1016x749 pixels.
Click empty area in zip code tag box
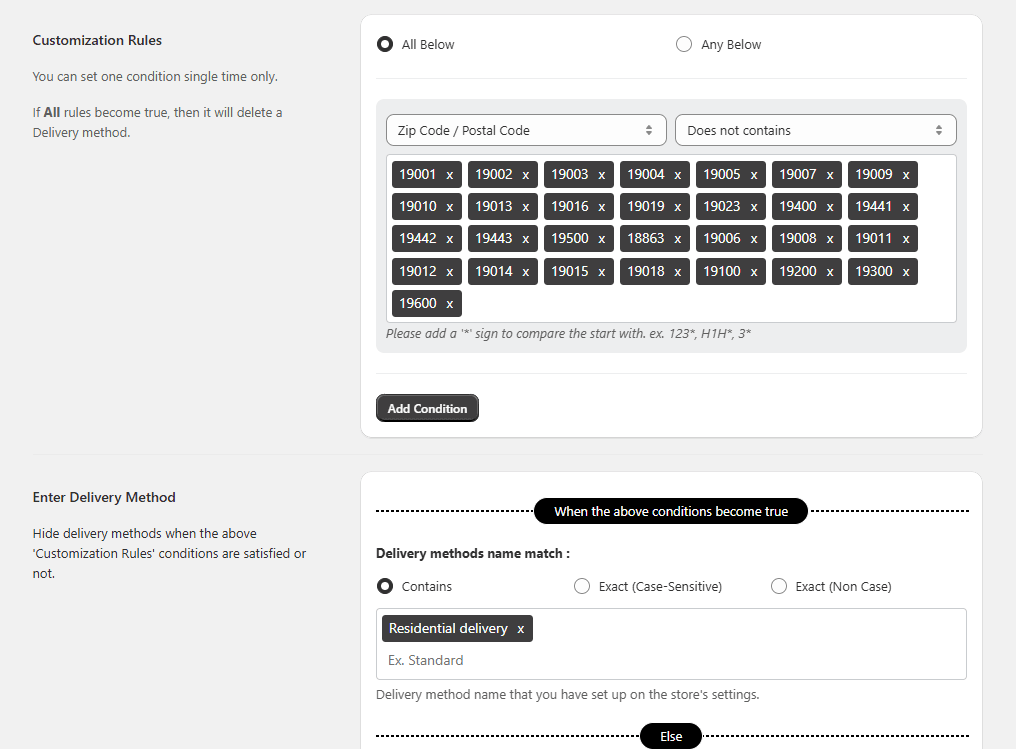click(x=700, y=303)
